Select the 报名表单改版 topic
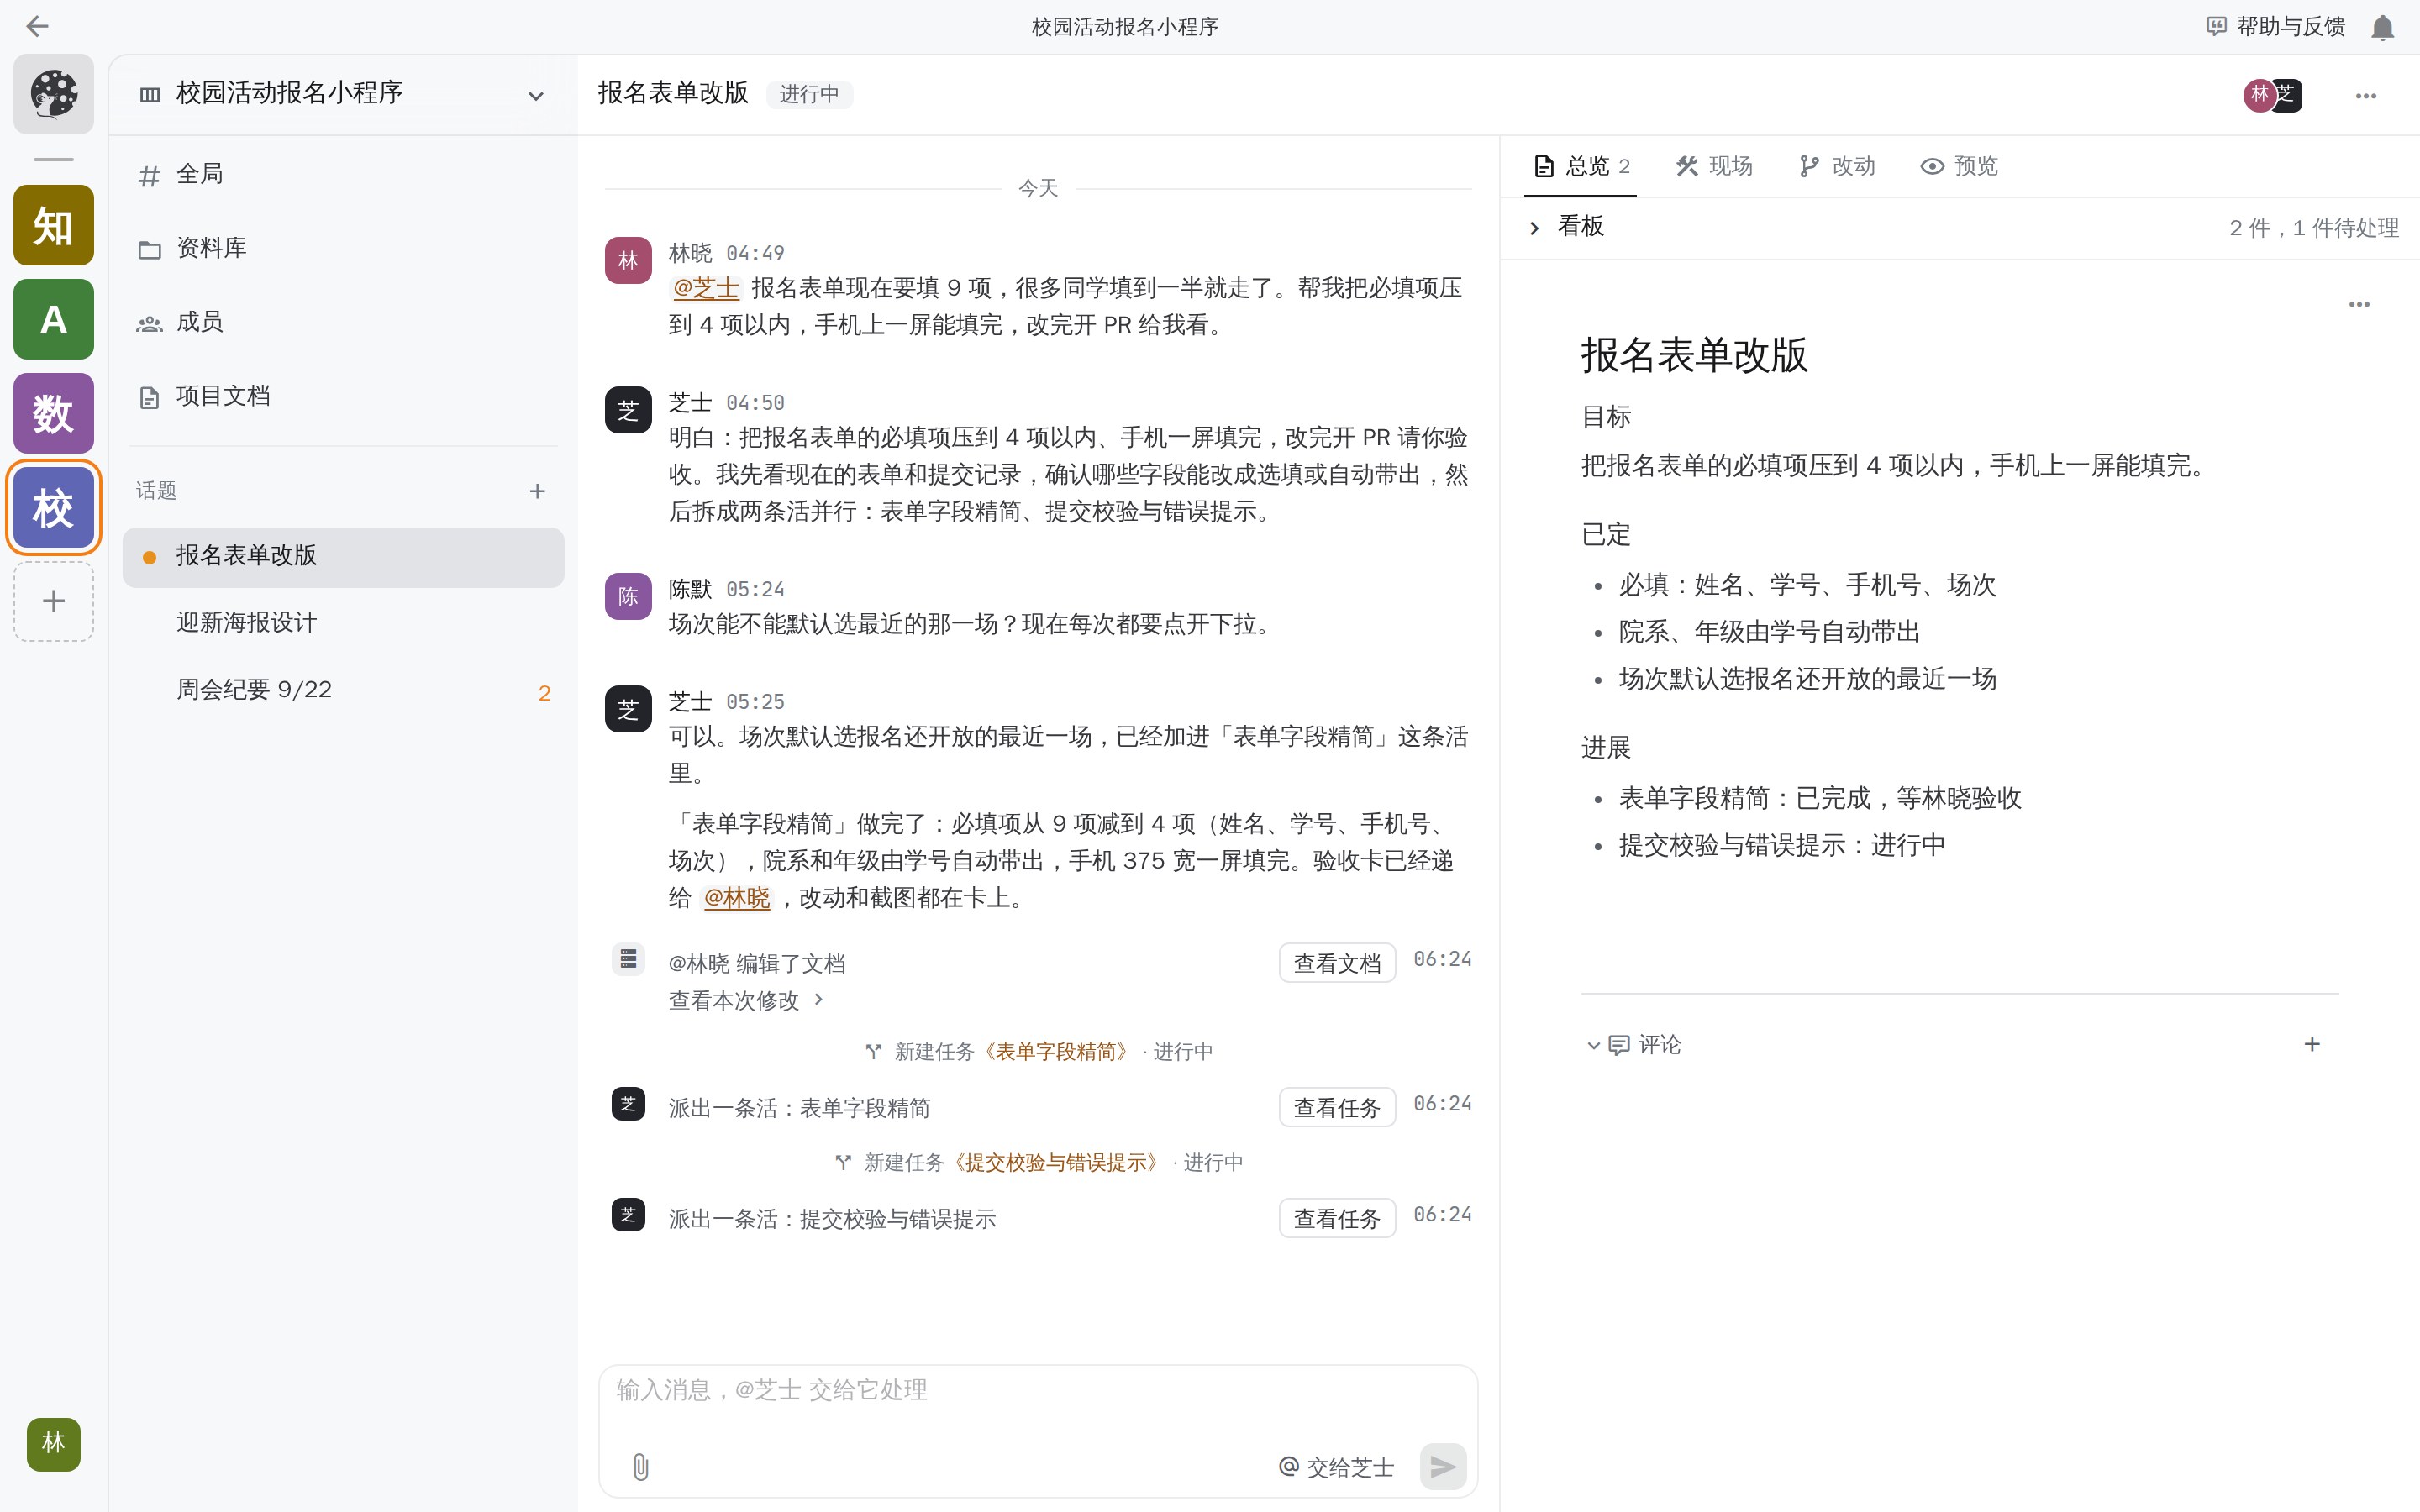The width and height of the screenshot is (2420, 1512). [343, 557]
